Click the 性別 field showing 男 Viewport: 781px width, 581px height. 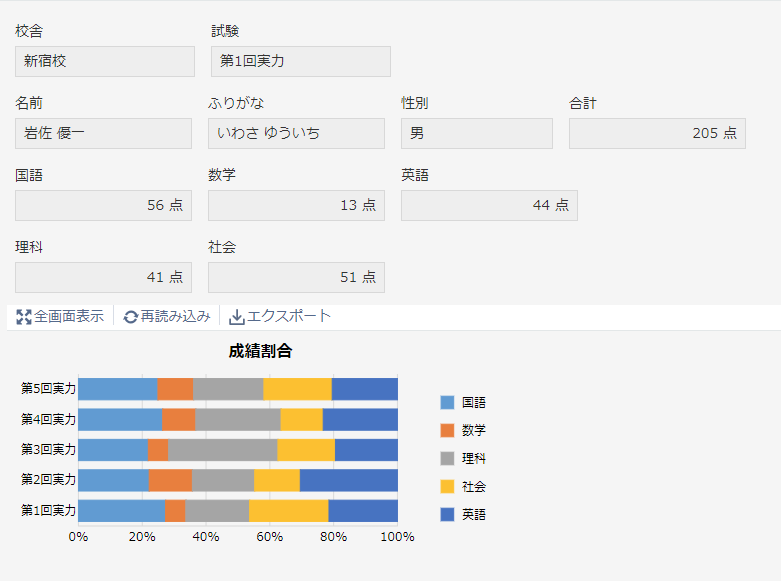(x=477, y=133)
